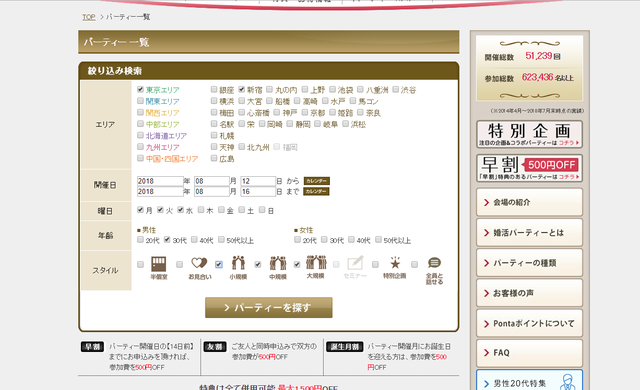The image size is (640, 390).
Task: Check the 半個室 style checkbox
Action: 140,264
